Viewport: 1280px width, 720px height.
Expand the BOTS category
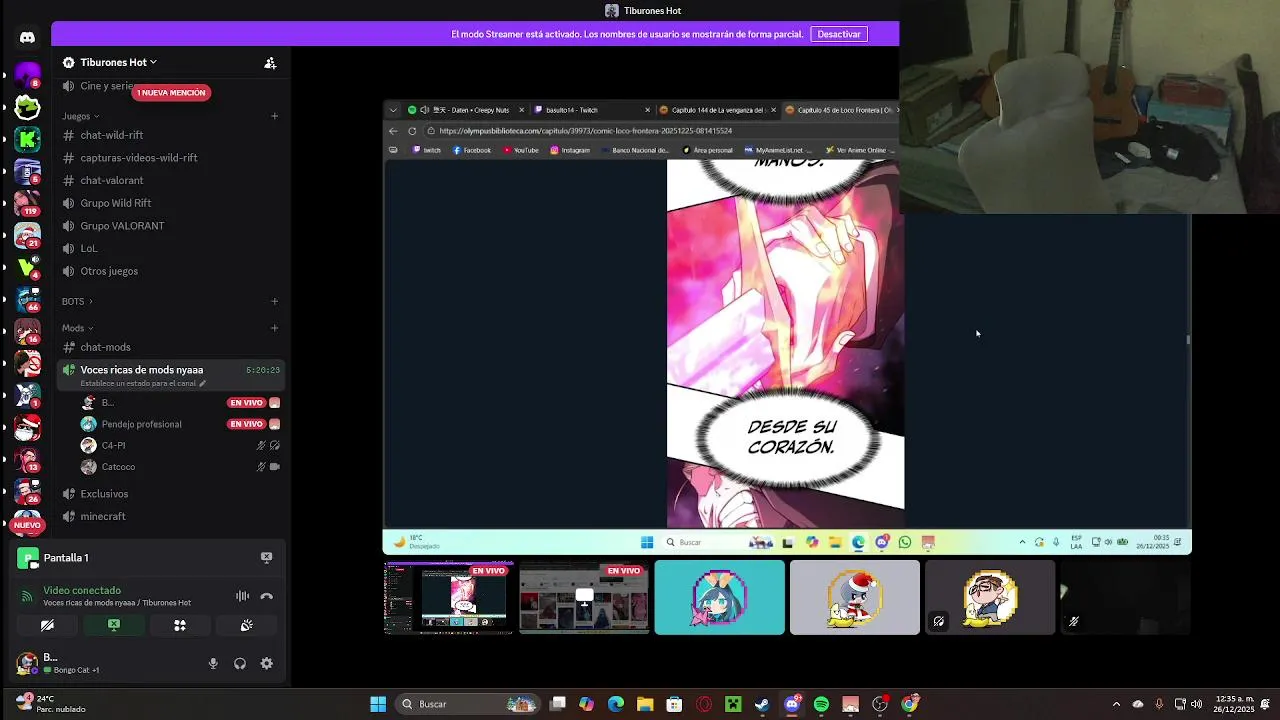(77, 301)
